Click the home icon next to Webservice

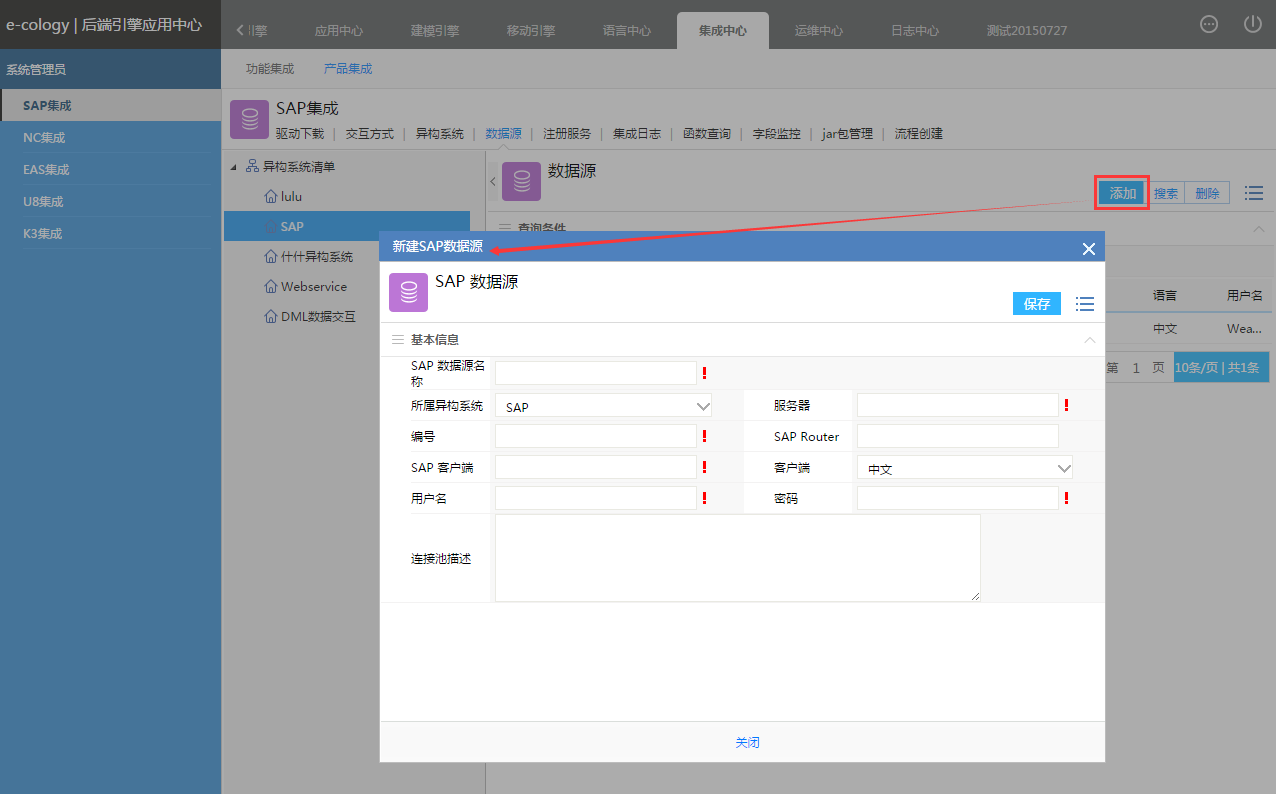click(x=271, y=287)
